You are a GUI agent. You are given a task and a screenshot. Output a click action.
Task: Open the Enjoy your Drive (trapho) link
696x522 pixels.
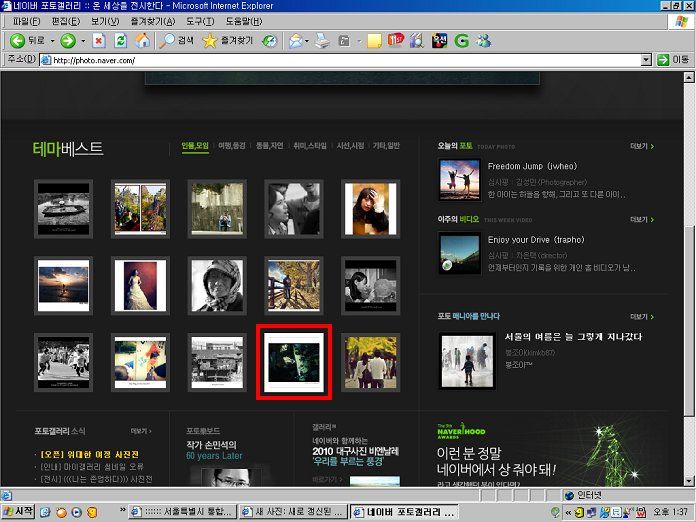pos(536,240)
